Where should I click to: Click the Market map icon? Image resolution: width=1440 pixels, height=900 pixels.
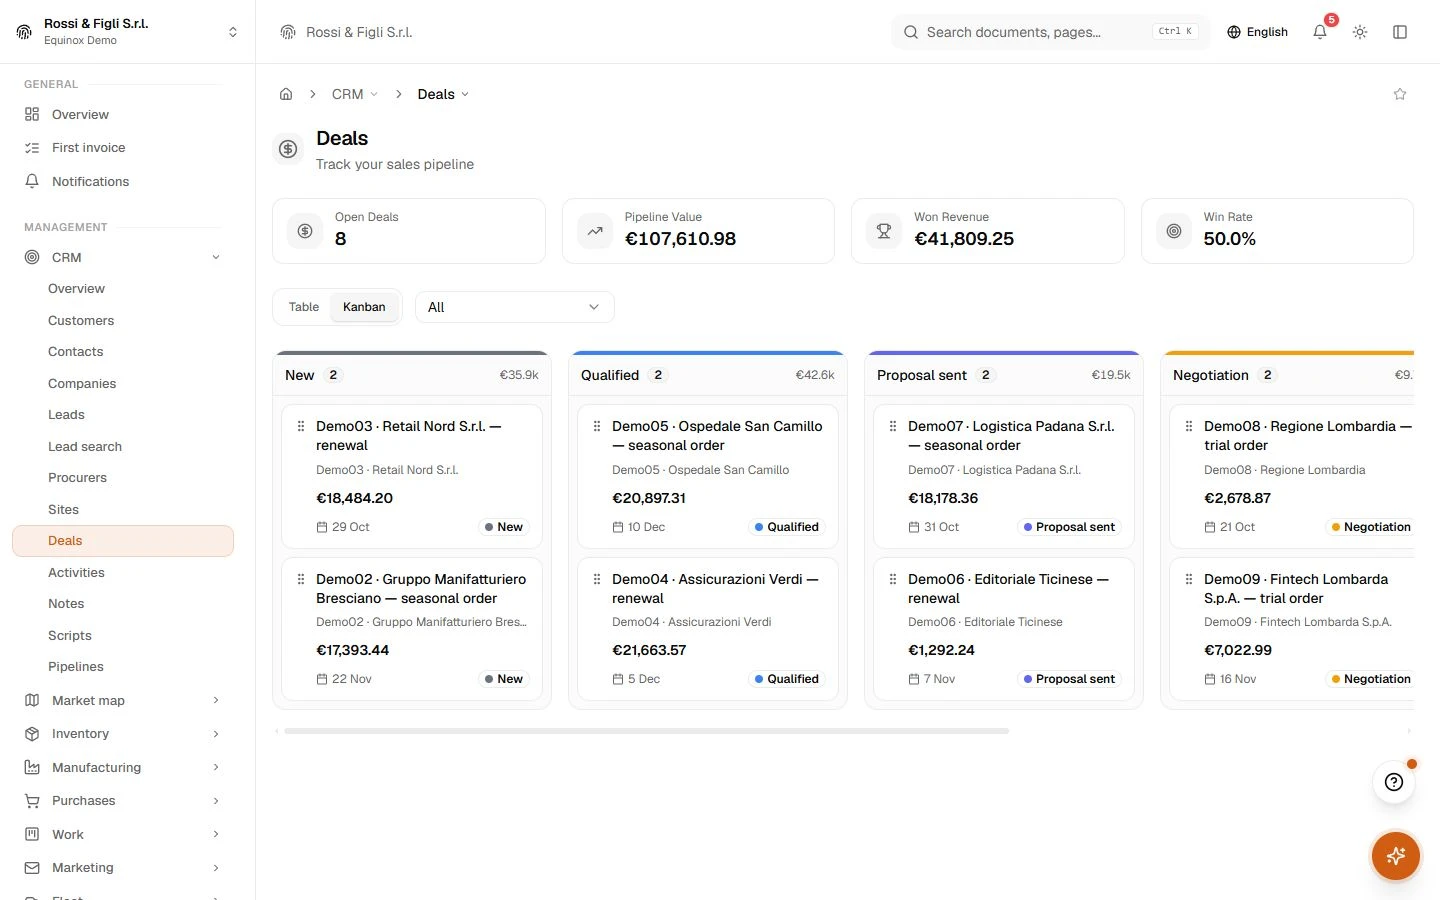32,700
